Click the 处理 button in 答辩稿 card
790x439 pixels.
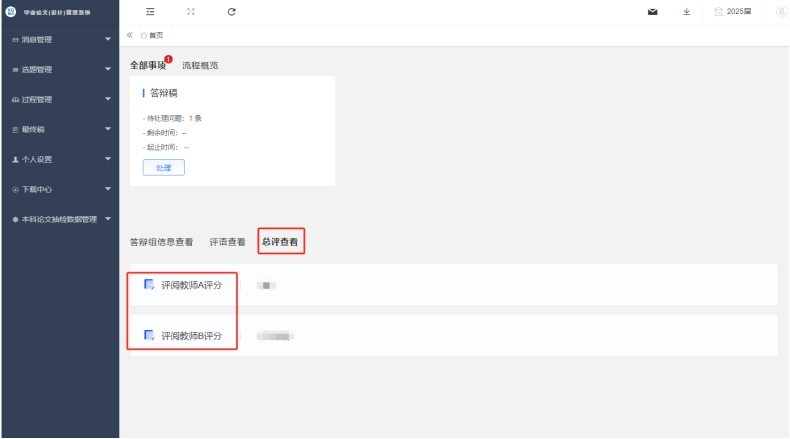pos(164,168)
